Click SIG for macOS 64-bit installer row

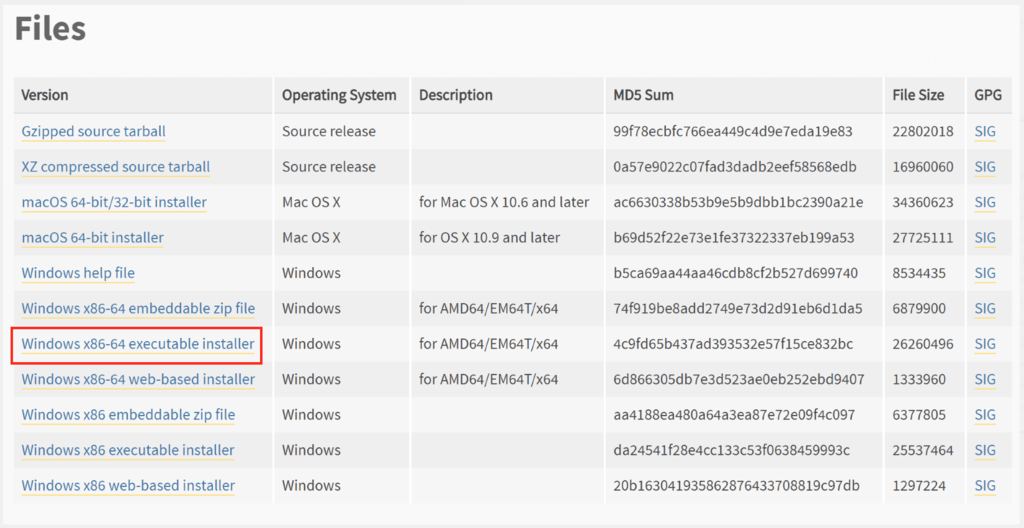pos(985,237)
